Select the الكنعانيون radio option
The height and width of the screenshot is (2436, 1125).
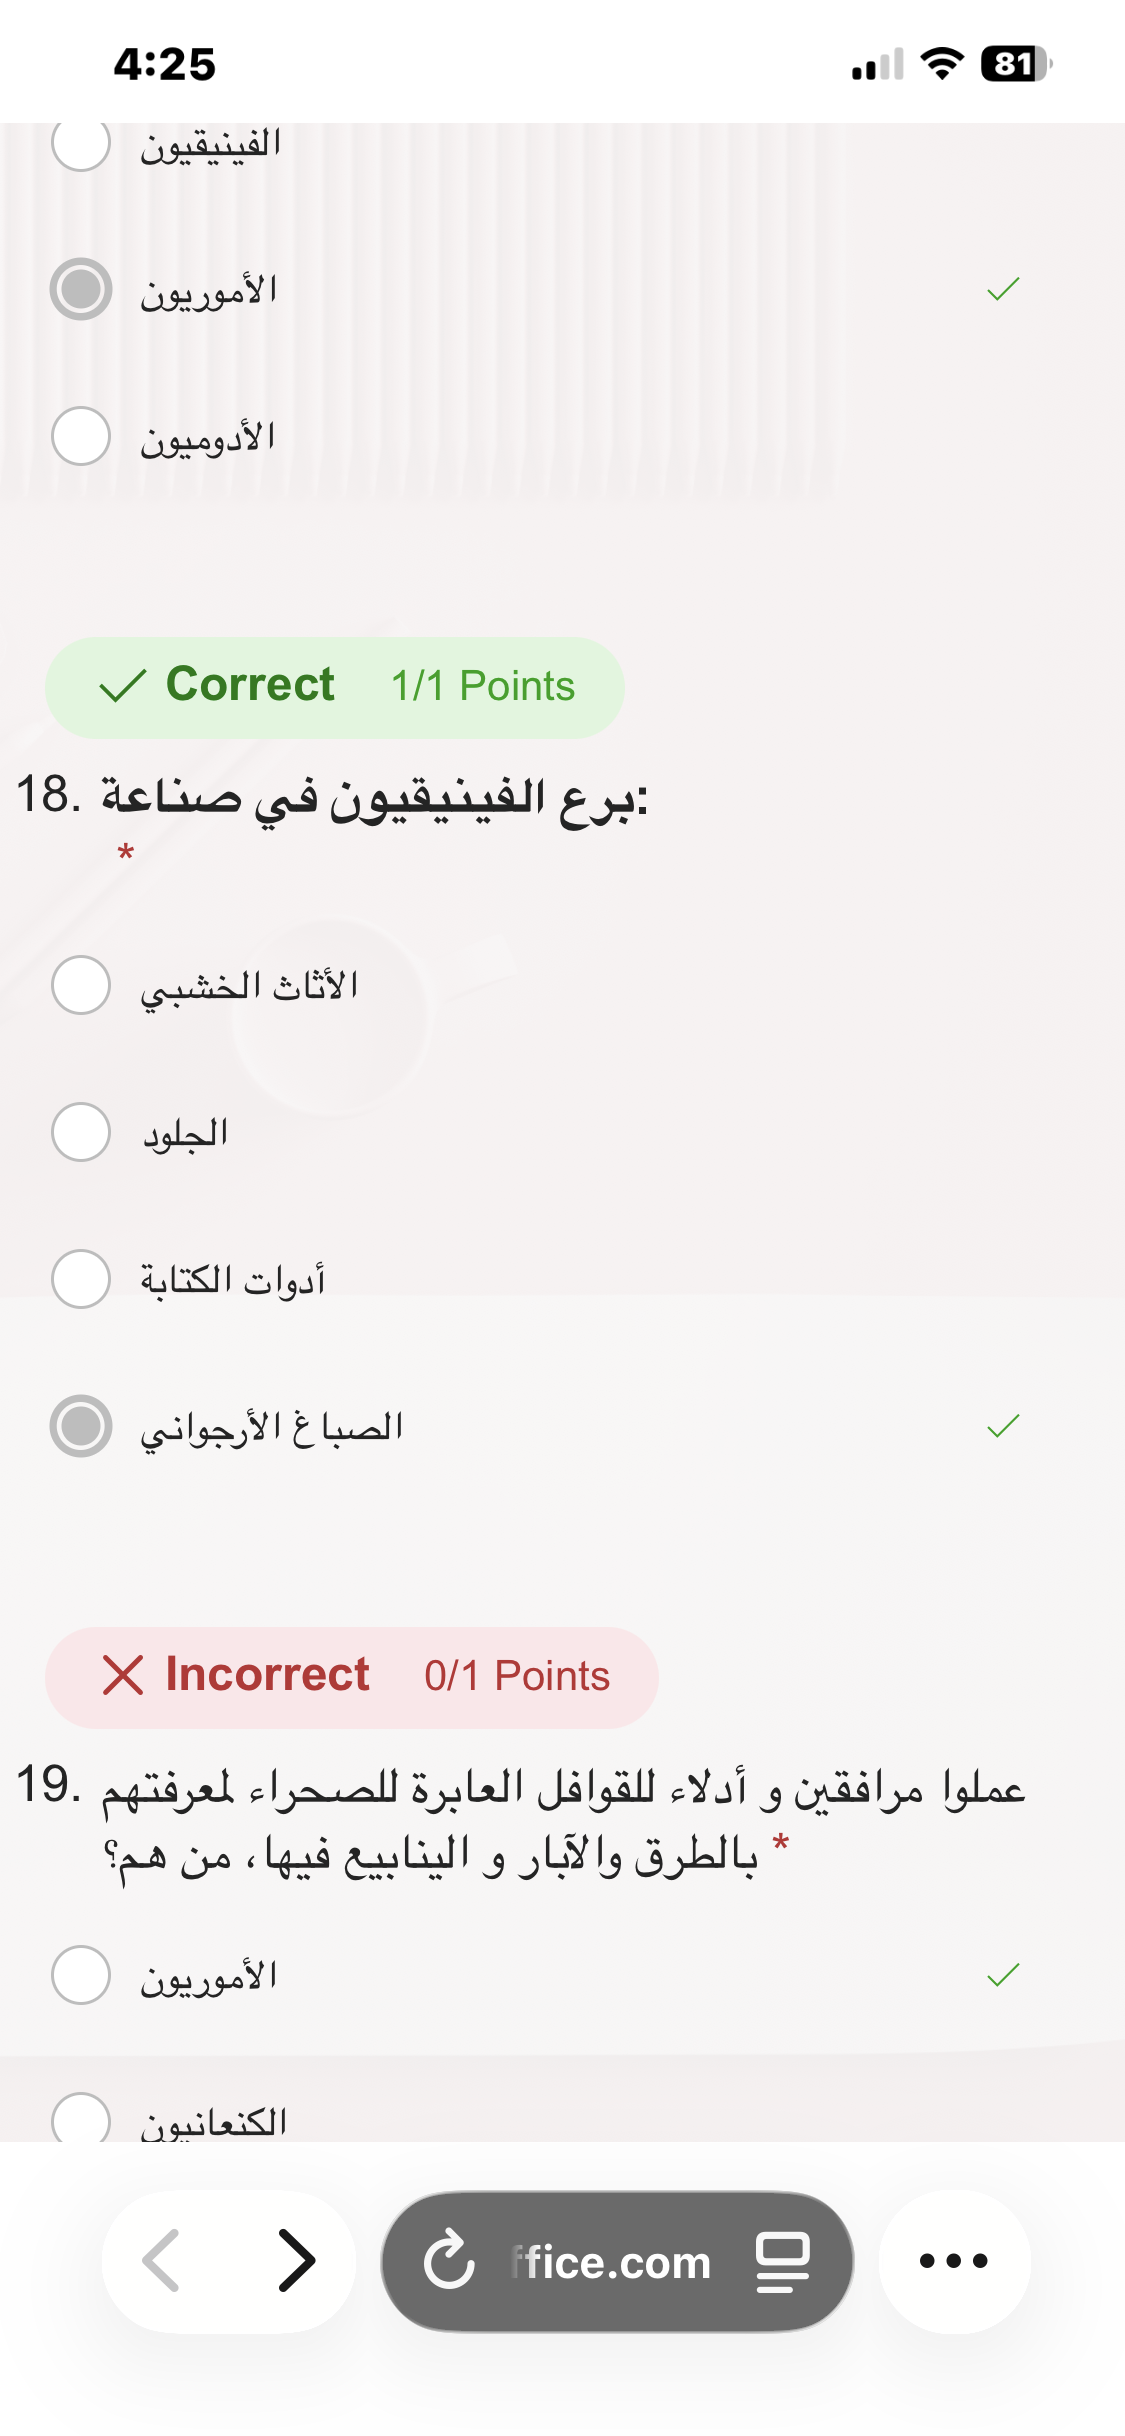(81, 2118)
